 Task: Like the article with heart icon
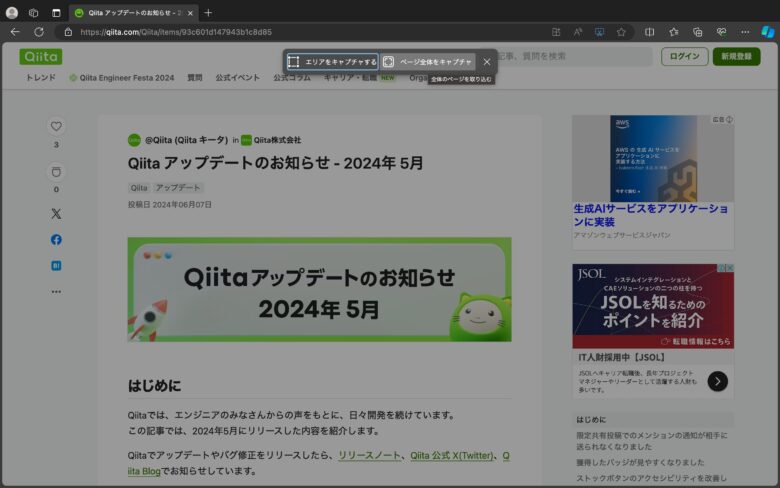pyautogui.click(x=56, y=126)
